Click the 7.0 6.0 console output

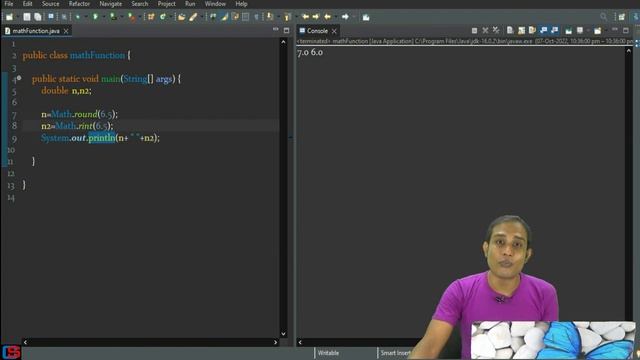pos(310,52)
